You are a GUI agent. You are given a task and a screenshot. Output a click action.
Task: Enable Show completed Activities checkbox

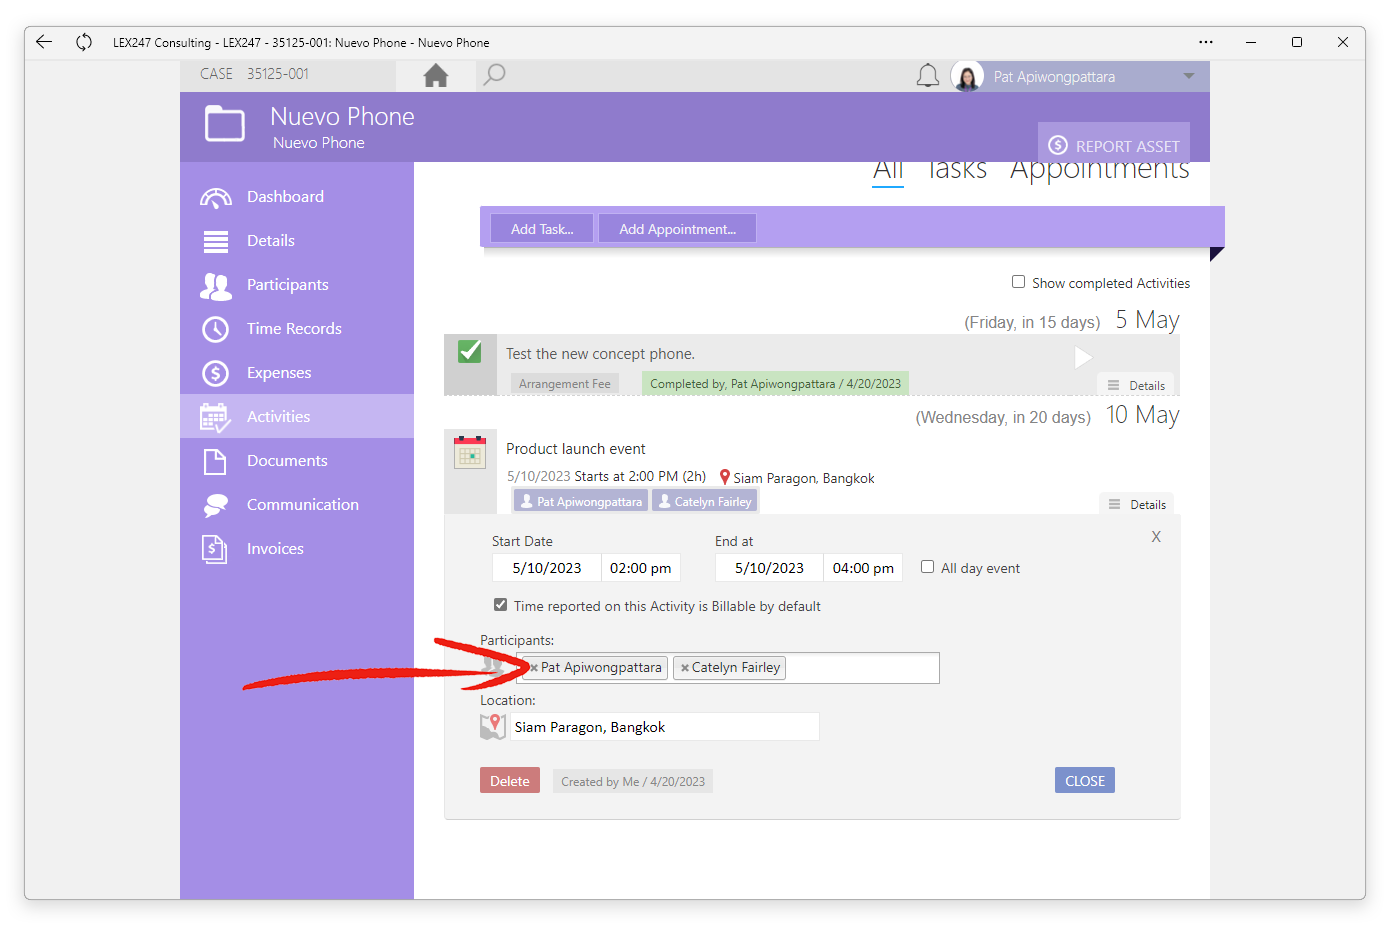click(1018, 282)
